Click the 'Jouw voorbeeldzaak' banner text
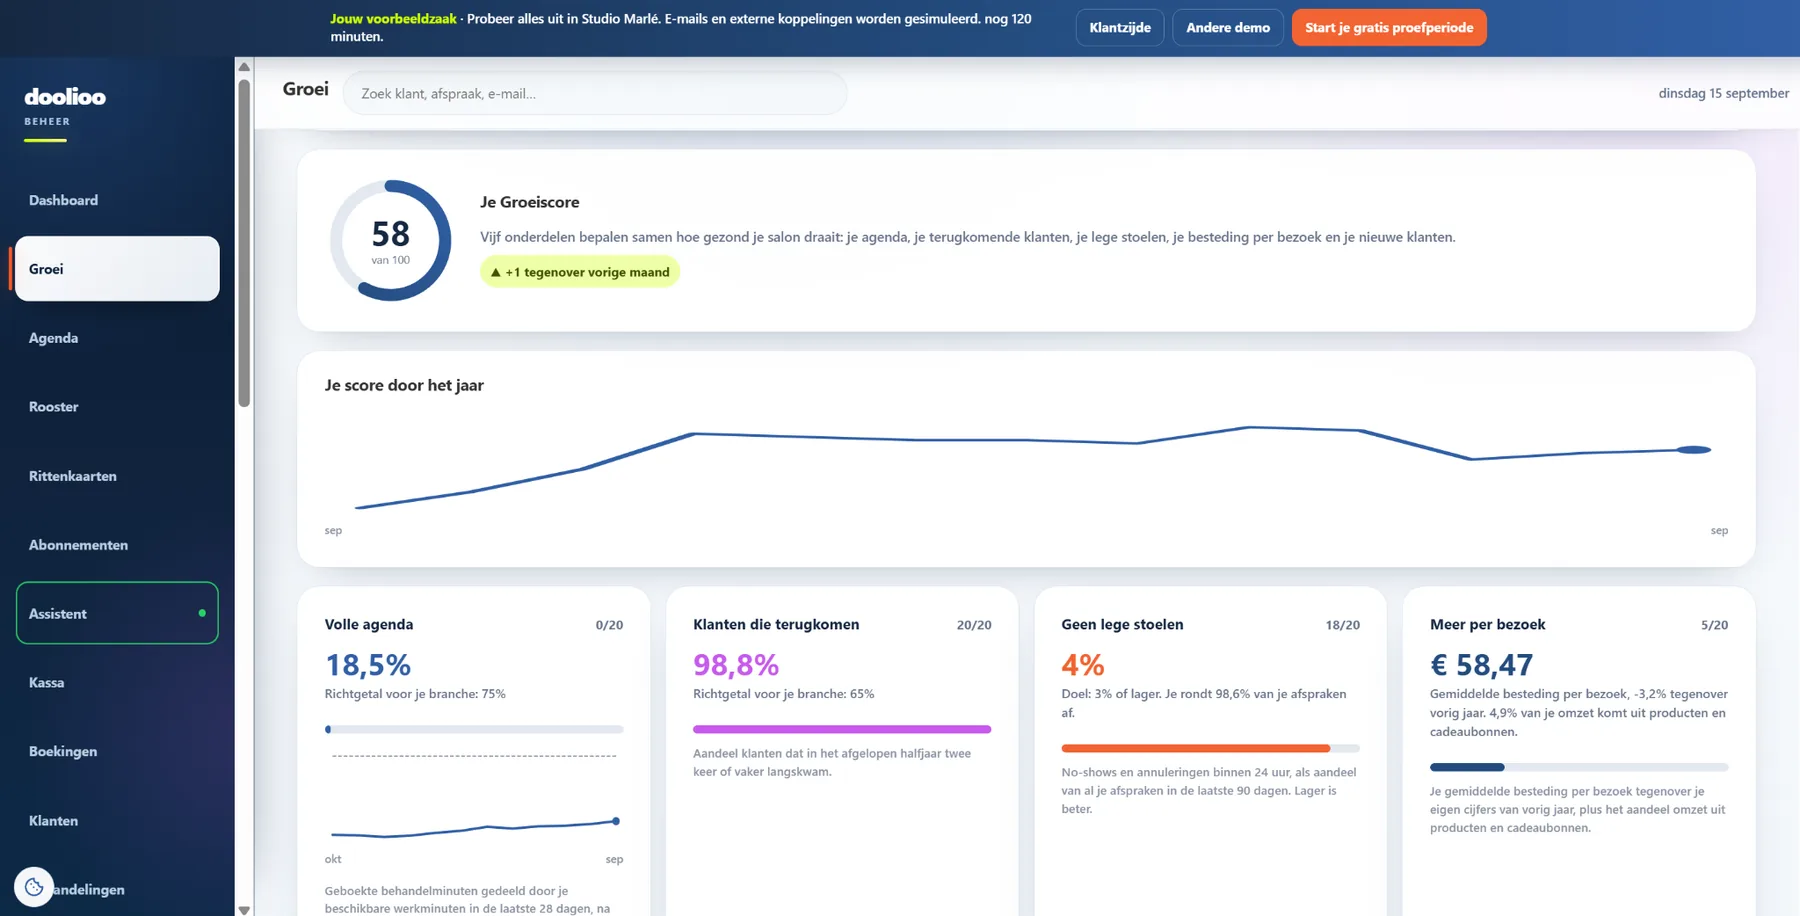The width and height of the screenshot is (1800, 916). [x=393, y=19]
